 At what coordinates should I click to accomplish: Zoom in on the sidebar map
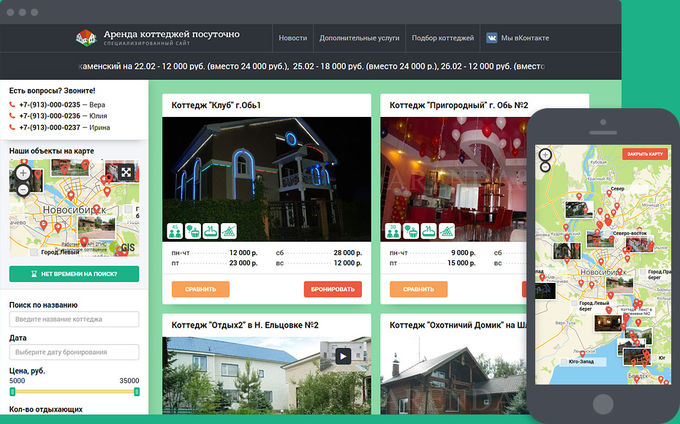[x=23, y=172]
